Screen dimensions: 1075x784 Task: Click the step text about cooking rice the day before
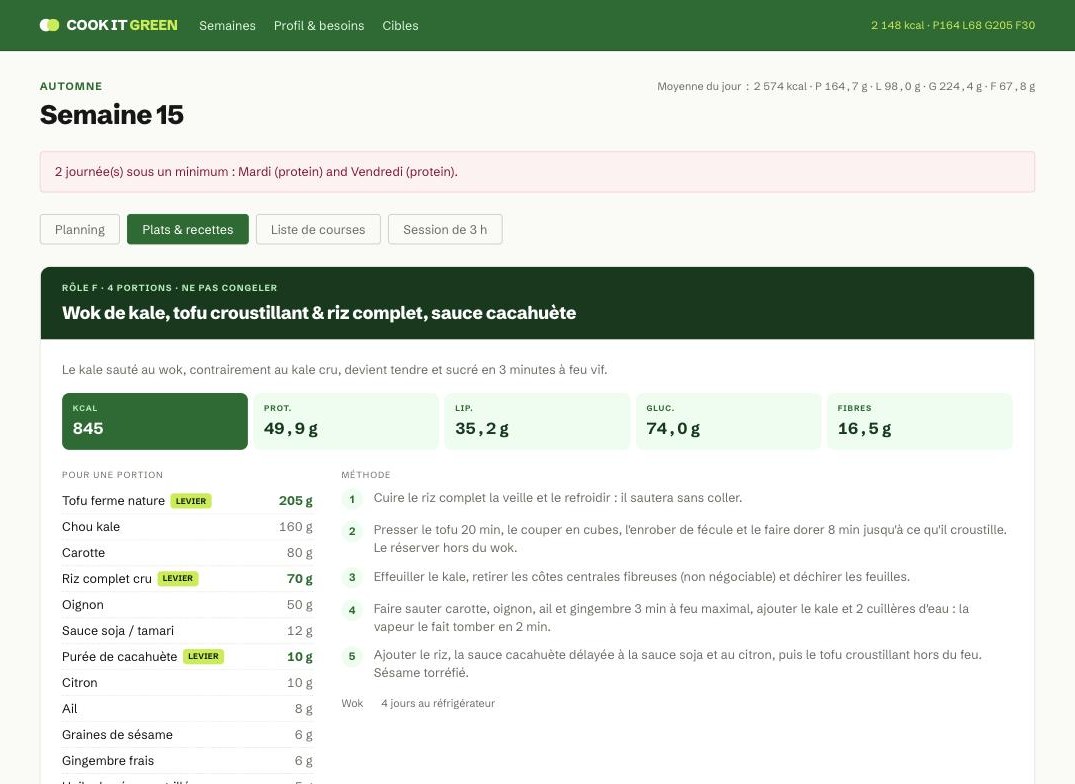(x=557, y=498)
